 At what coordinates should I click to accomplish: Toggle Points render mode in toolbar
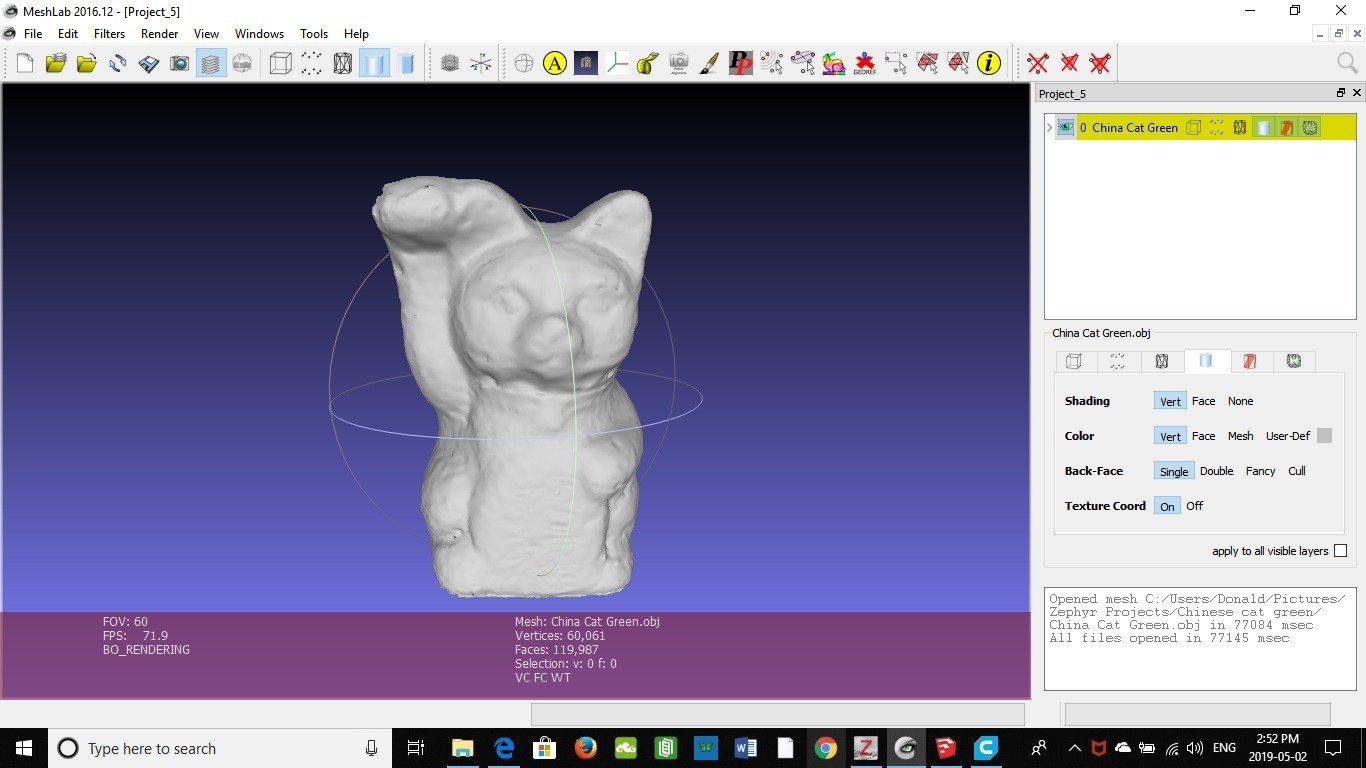pos(312,64)
